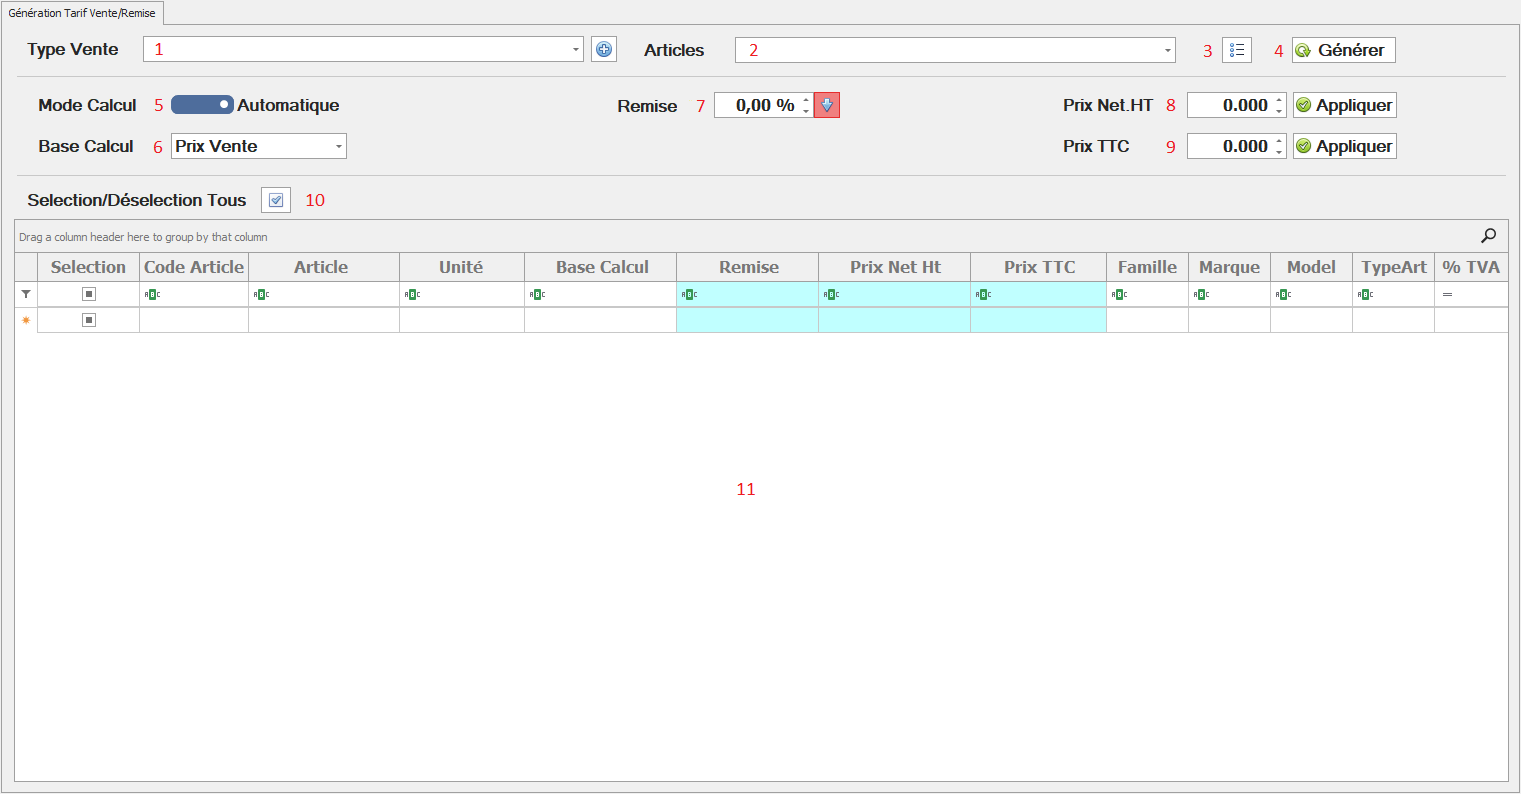Toggle the Mode Calcul Automatique switch

pos(202,105)
